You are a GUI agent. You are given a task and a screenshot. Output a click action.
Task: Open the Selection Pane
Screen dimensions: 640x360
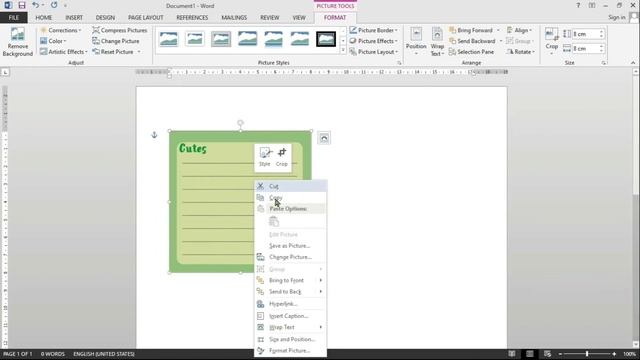click(471, 52)
